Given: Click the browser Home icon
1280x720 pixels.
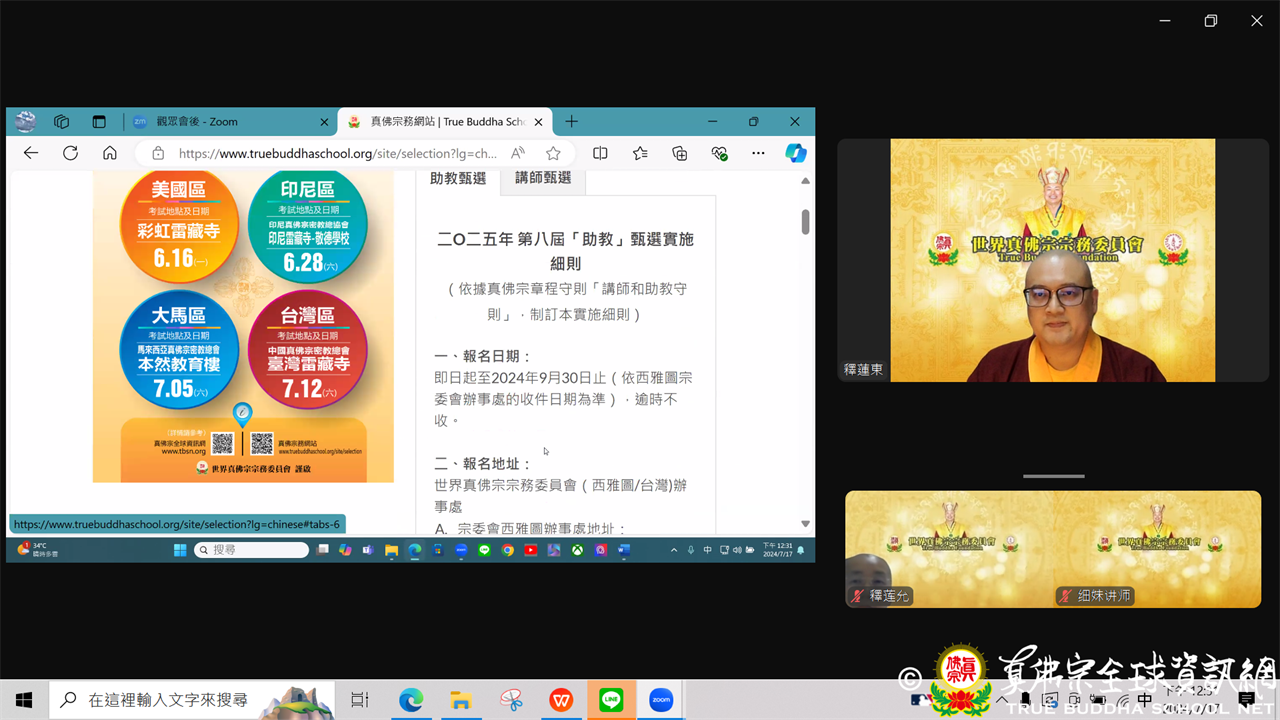Looking at the screenshot, I should [x=110, y=153].
